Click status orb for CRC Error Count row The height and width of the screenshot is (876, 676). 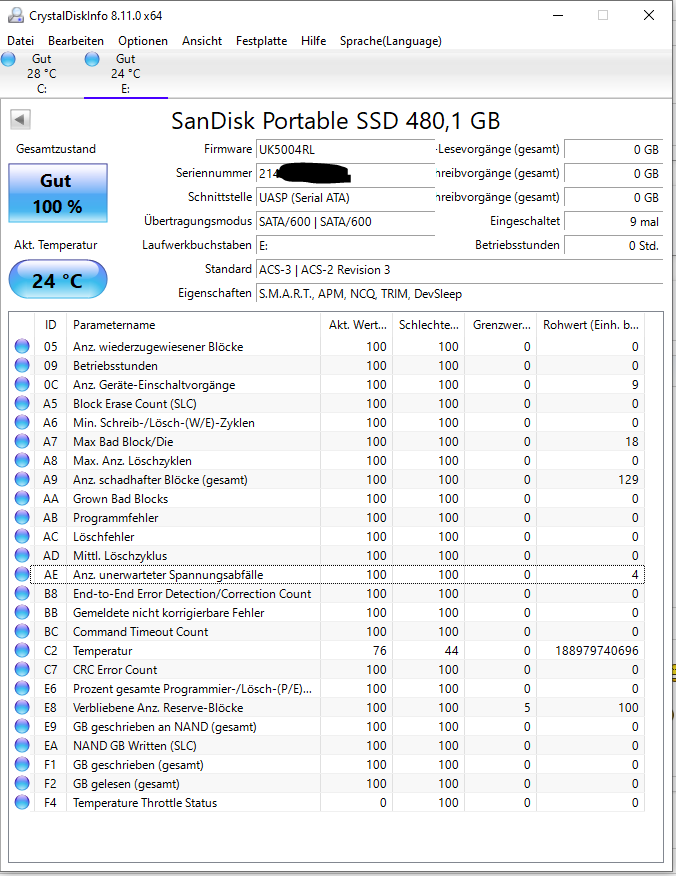click(x=22, y=669)
